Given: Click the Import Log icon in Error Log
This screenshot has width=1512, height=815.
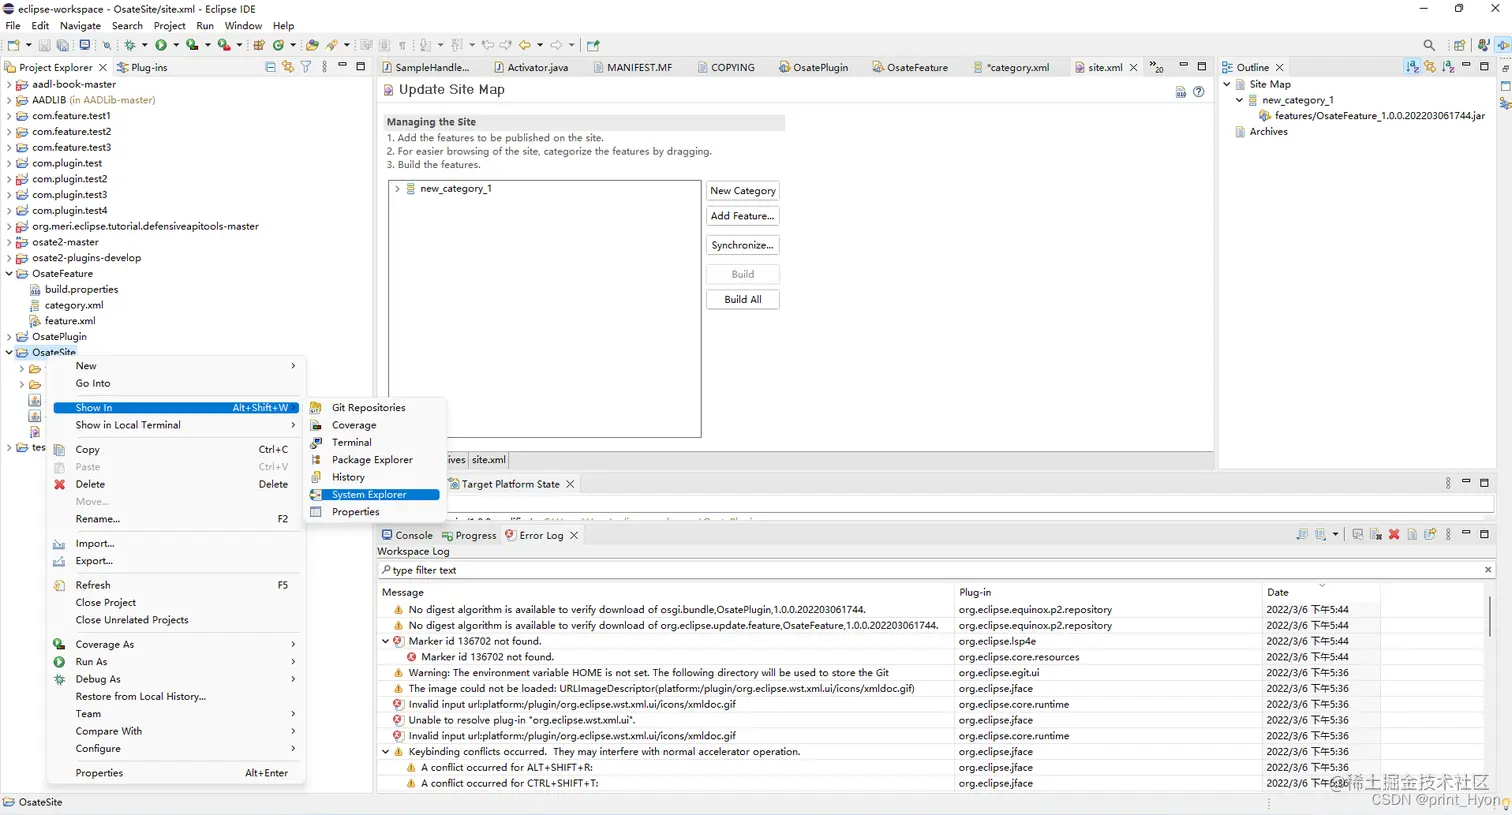Looking at the screenshot, I should (1320, 535).
